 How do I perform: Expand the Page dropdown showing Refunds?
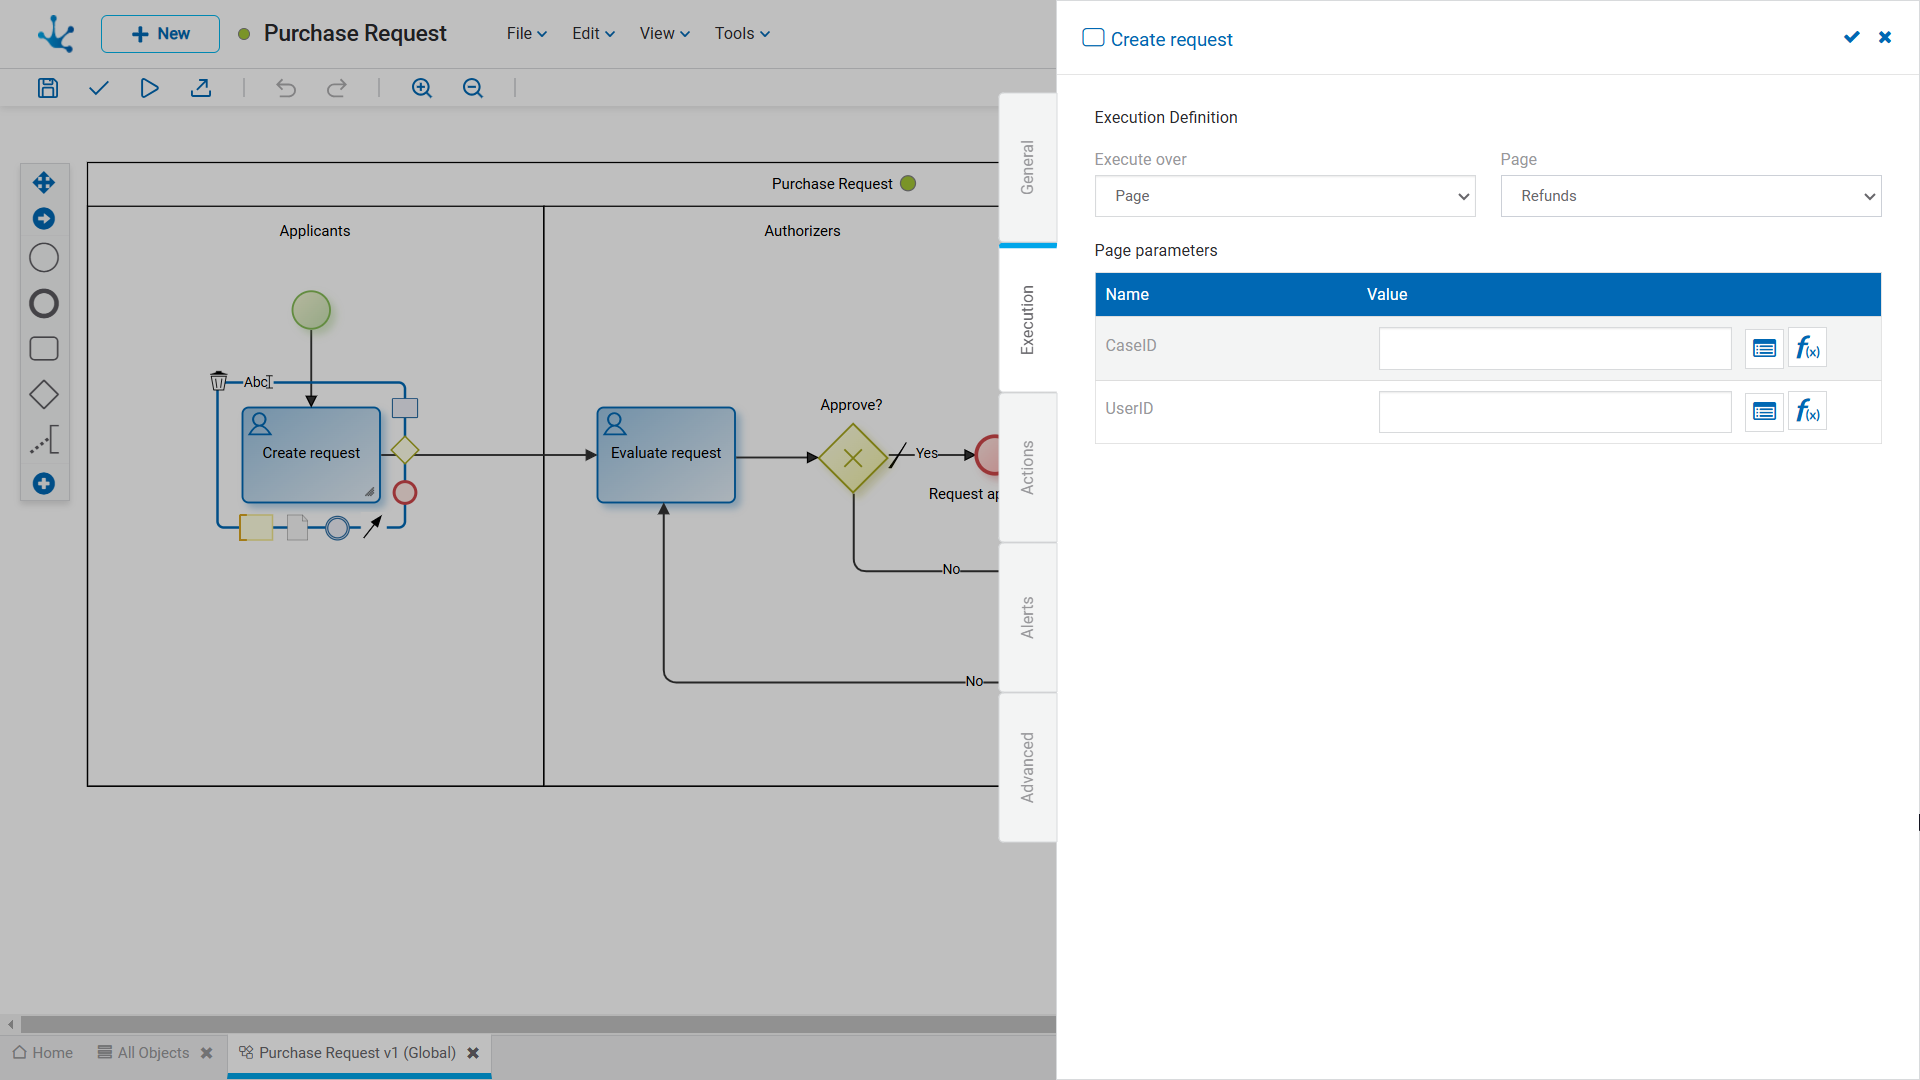[1690, 196]
